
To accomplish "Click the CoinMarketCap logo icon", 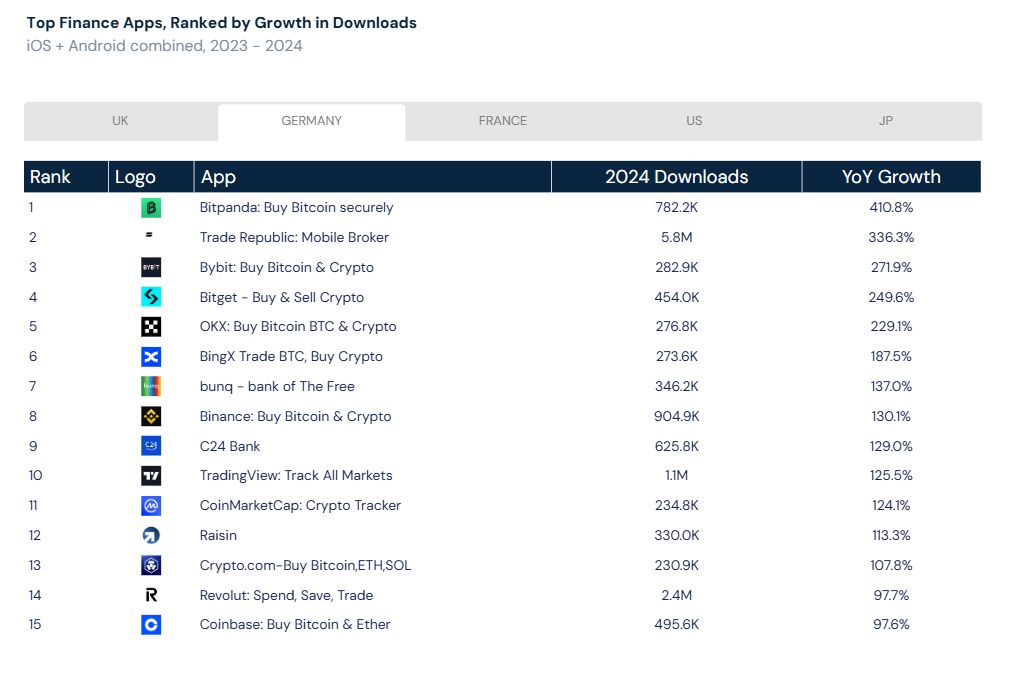I will coord(151,505).
